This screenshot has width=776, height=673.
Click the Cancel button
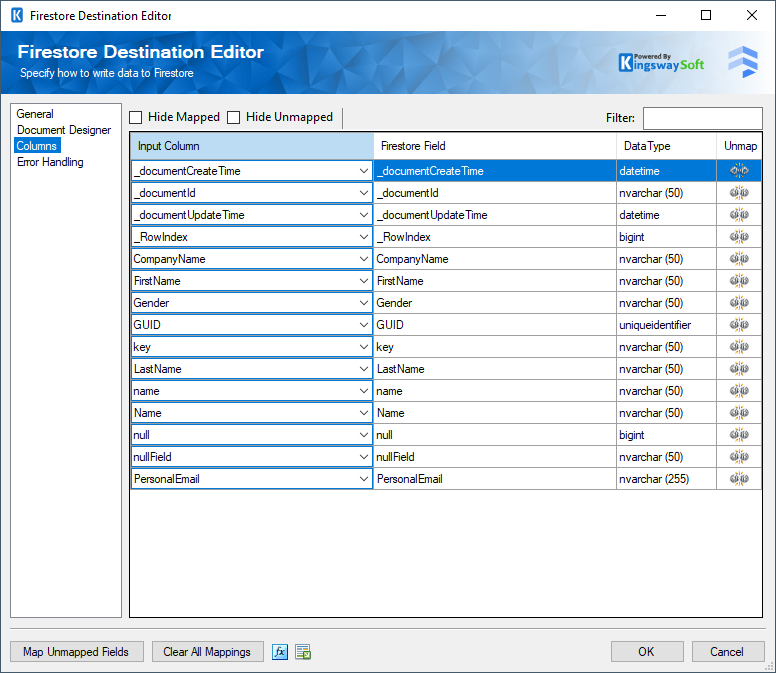pos(728,652)
